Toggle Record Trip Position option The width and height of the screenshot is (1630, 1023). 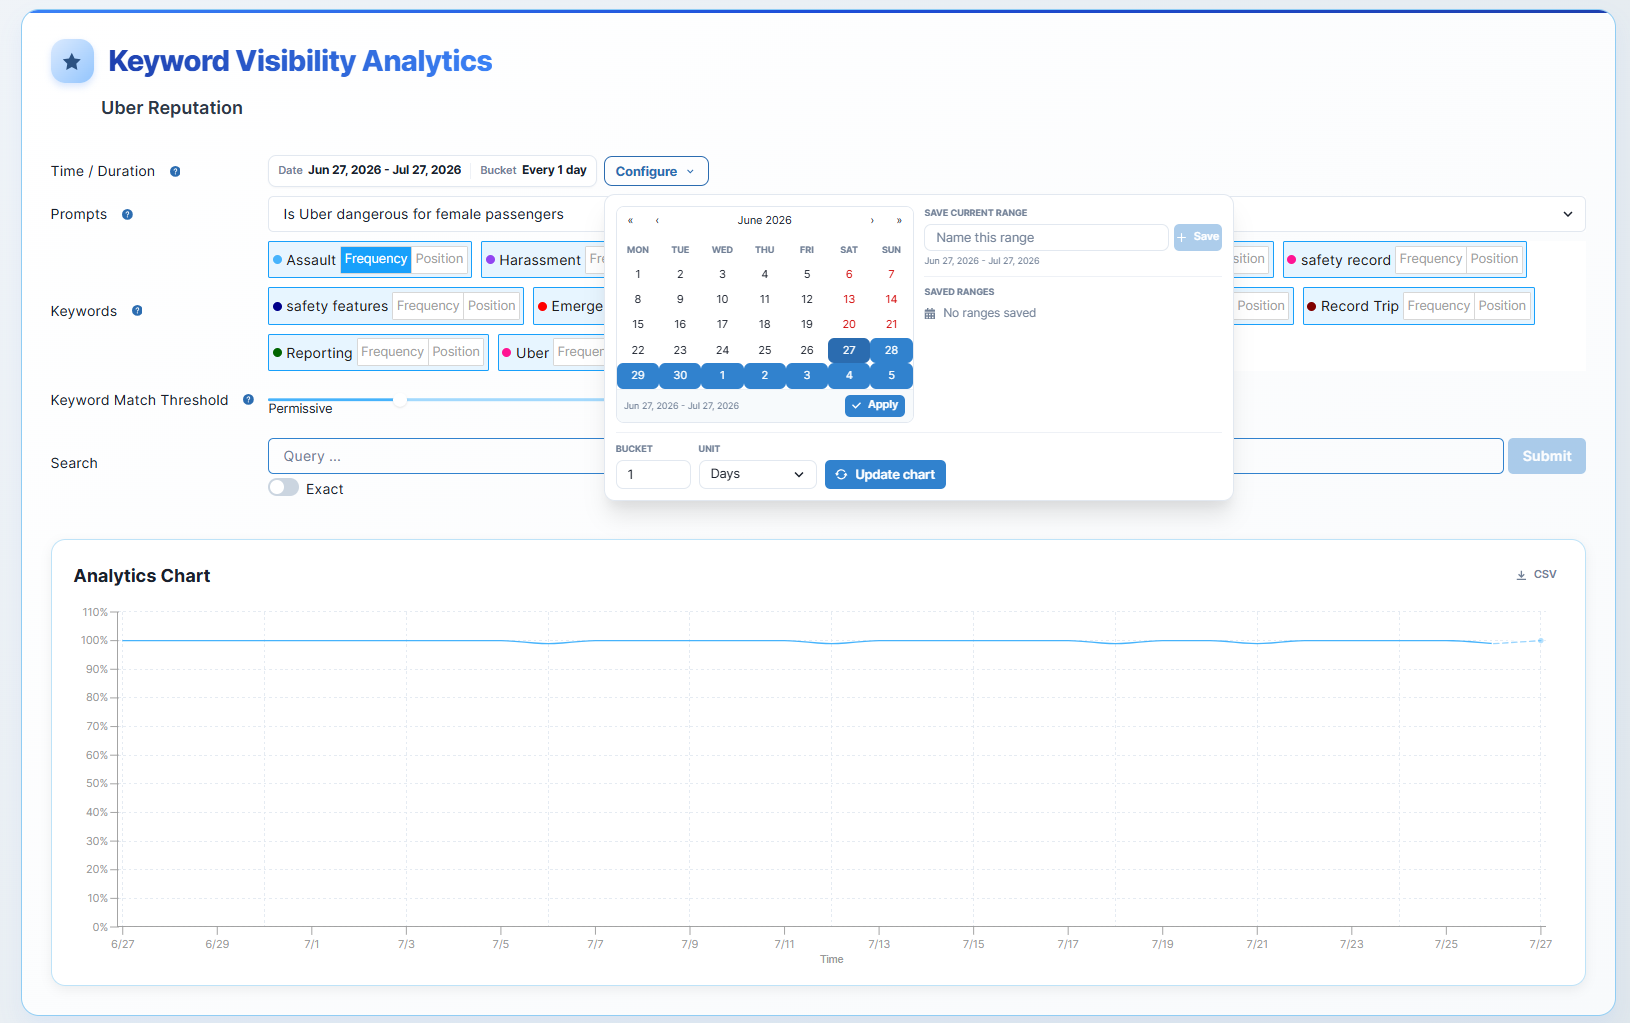pos(1502,306)
